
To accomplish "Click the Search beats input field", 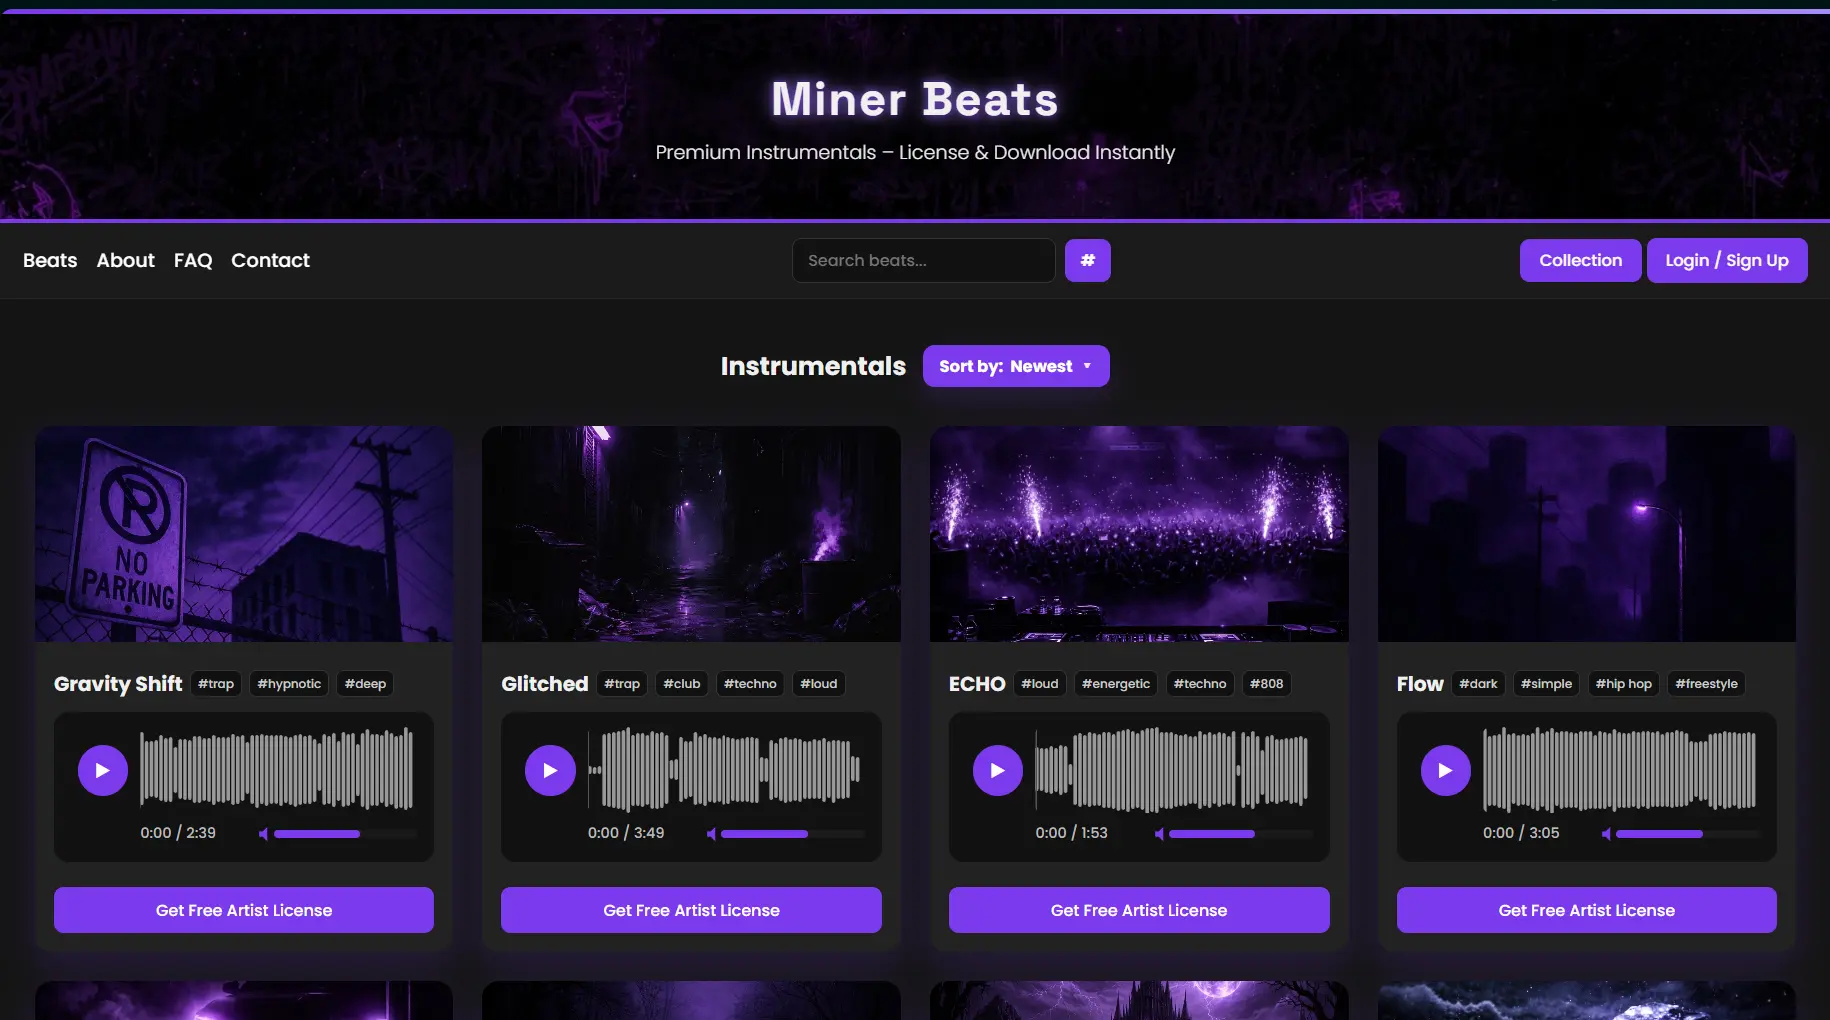I will click(x=923, y=260).
